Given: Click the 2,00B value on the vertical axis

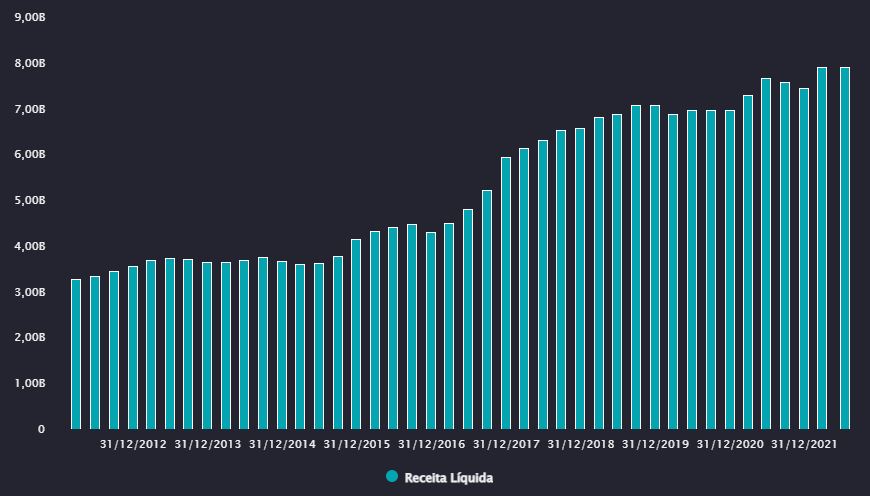Looking at the screenshot, I should tap(31, 337).
